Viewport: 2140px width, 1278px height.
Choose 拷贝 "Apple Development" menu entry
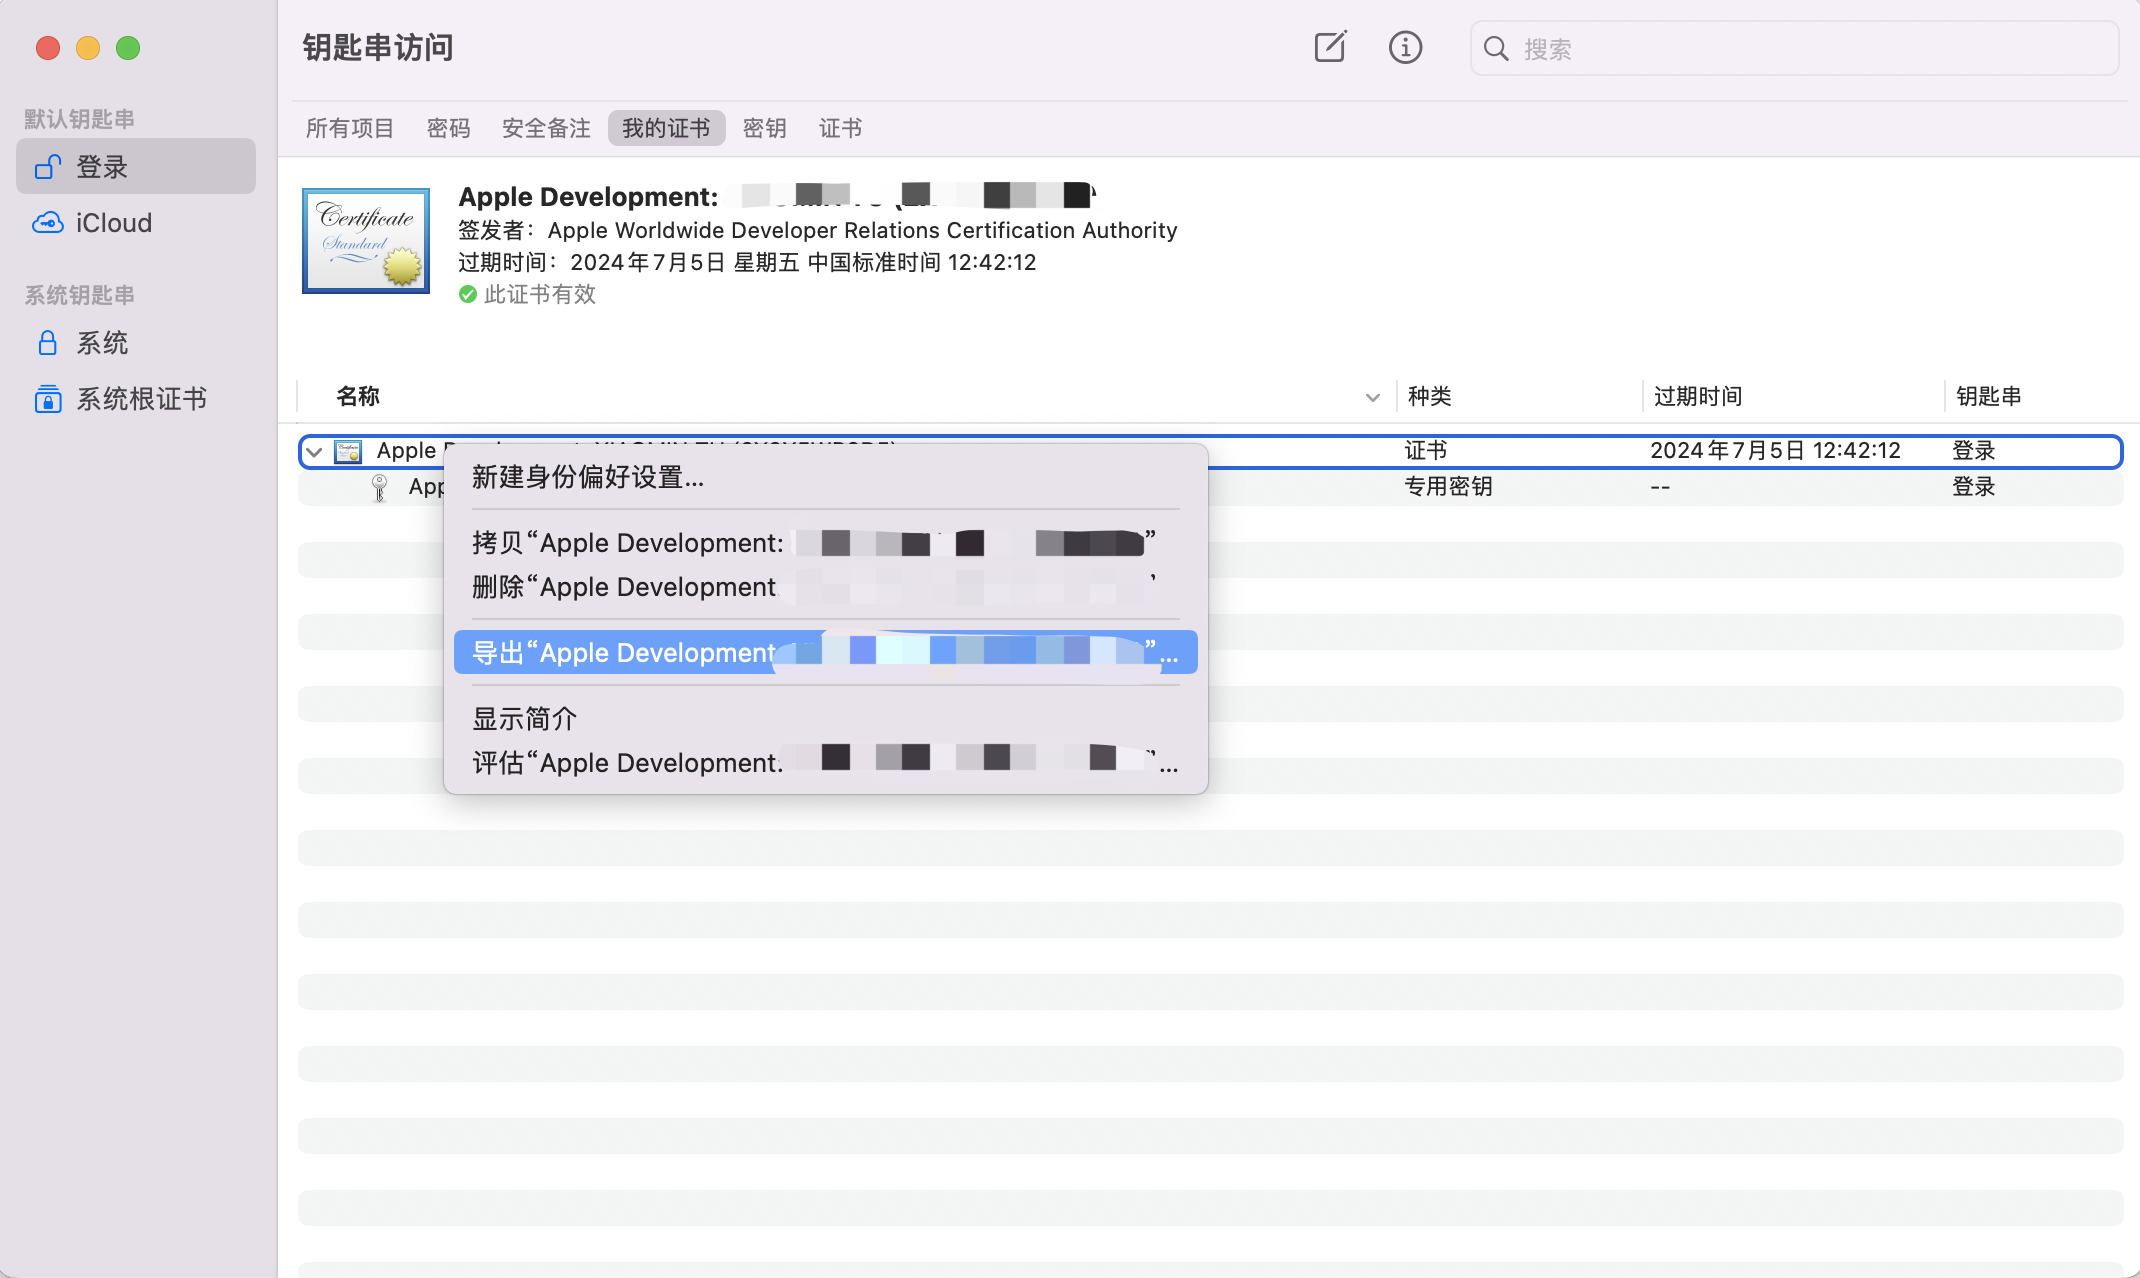coord(826,543)
